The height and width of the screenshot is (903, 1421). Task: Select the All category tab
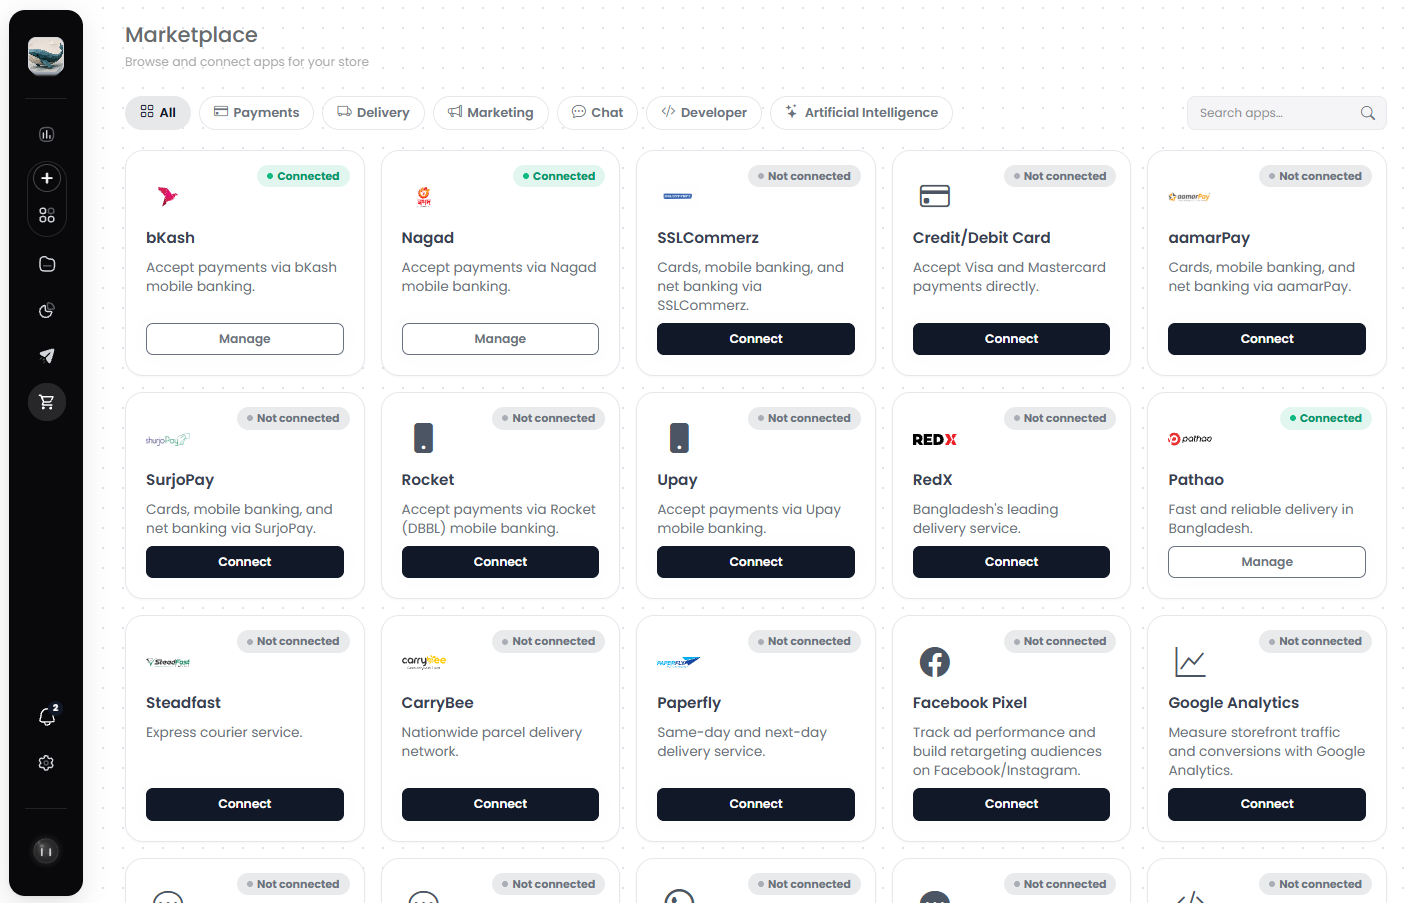158,113
